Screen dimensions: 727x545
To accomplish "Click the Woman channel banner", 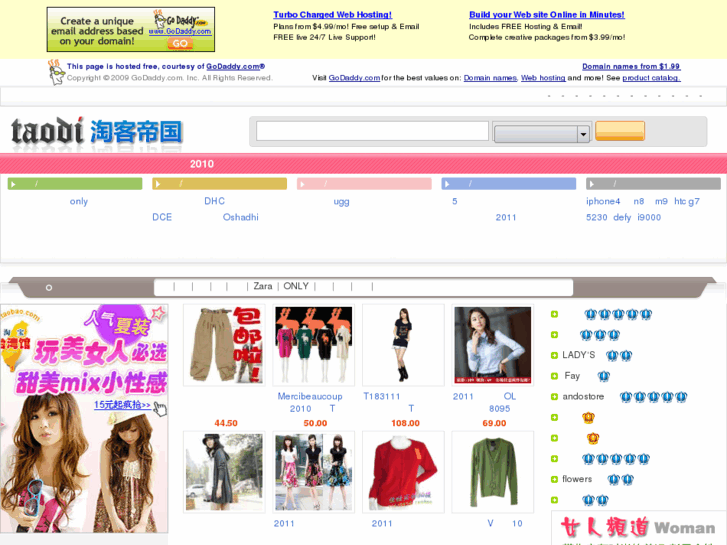I will pos(638,528).
